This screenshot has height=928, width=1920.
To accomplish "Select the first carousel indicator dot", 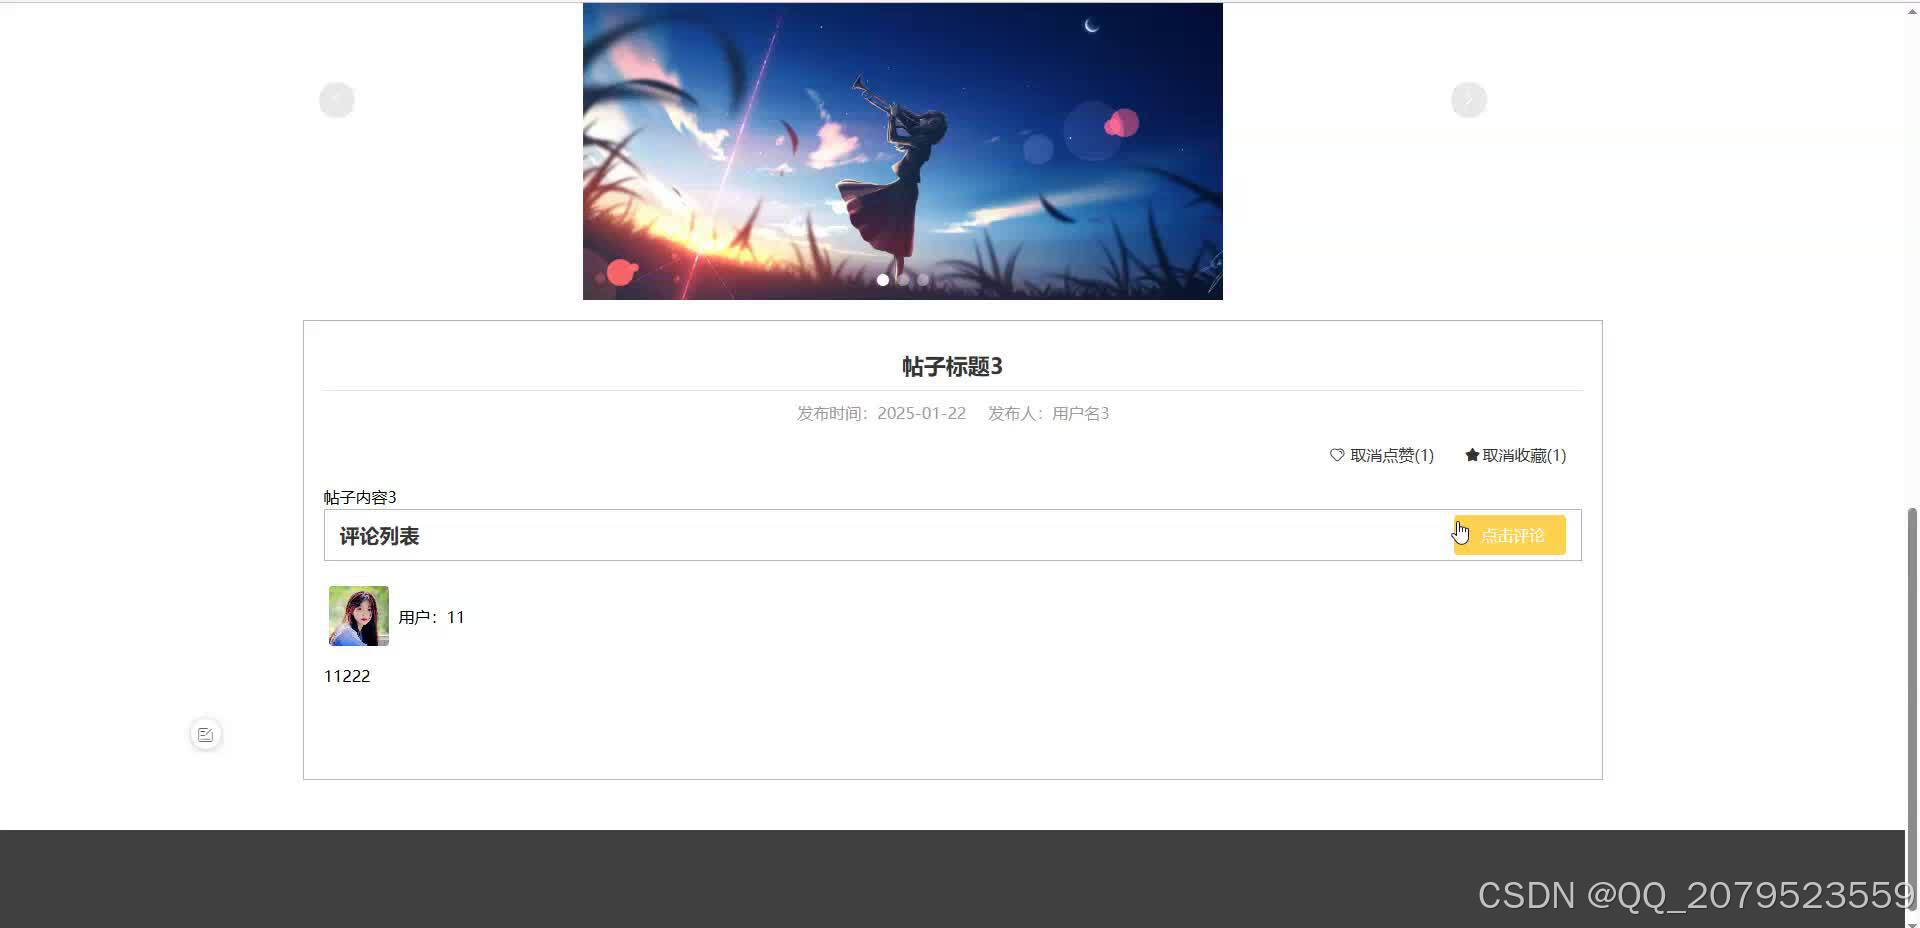I will pyautogui.click(x=883, y=280).
